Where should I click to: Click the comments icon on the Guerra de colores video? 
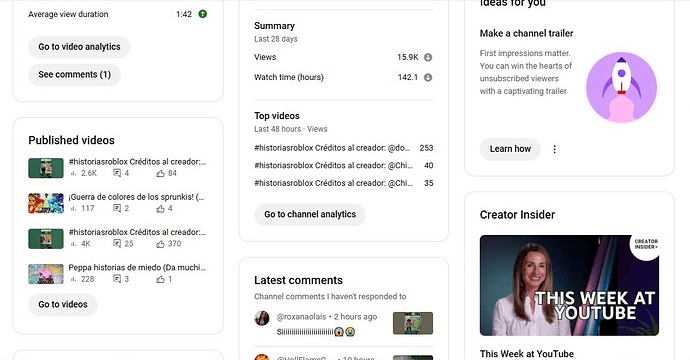[117, 208]
